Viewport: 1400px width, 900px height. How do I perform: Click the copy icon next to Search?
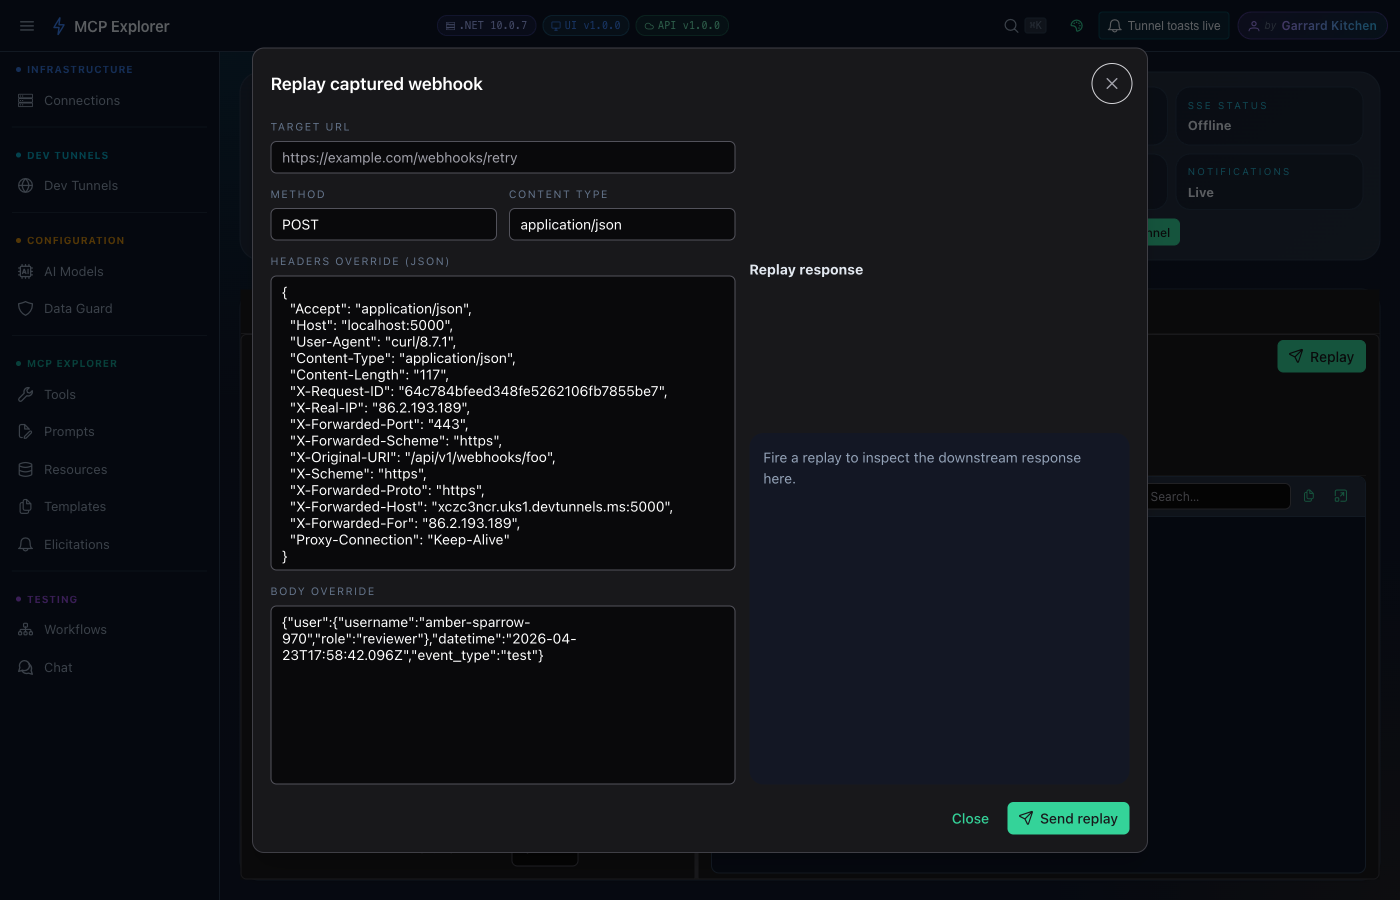tap(1309, 496)
